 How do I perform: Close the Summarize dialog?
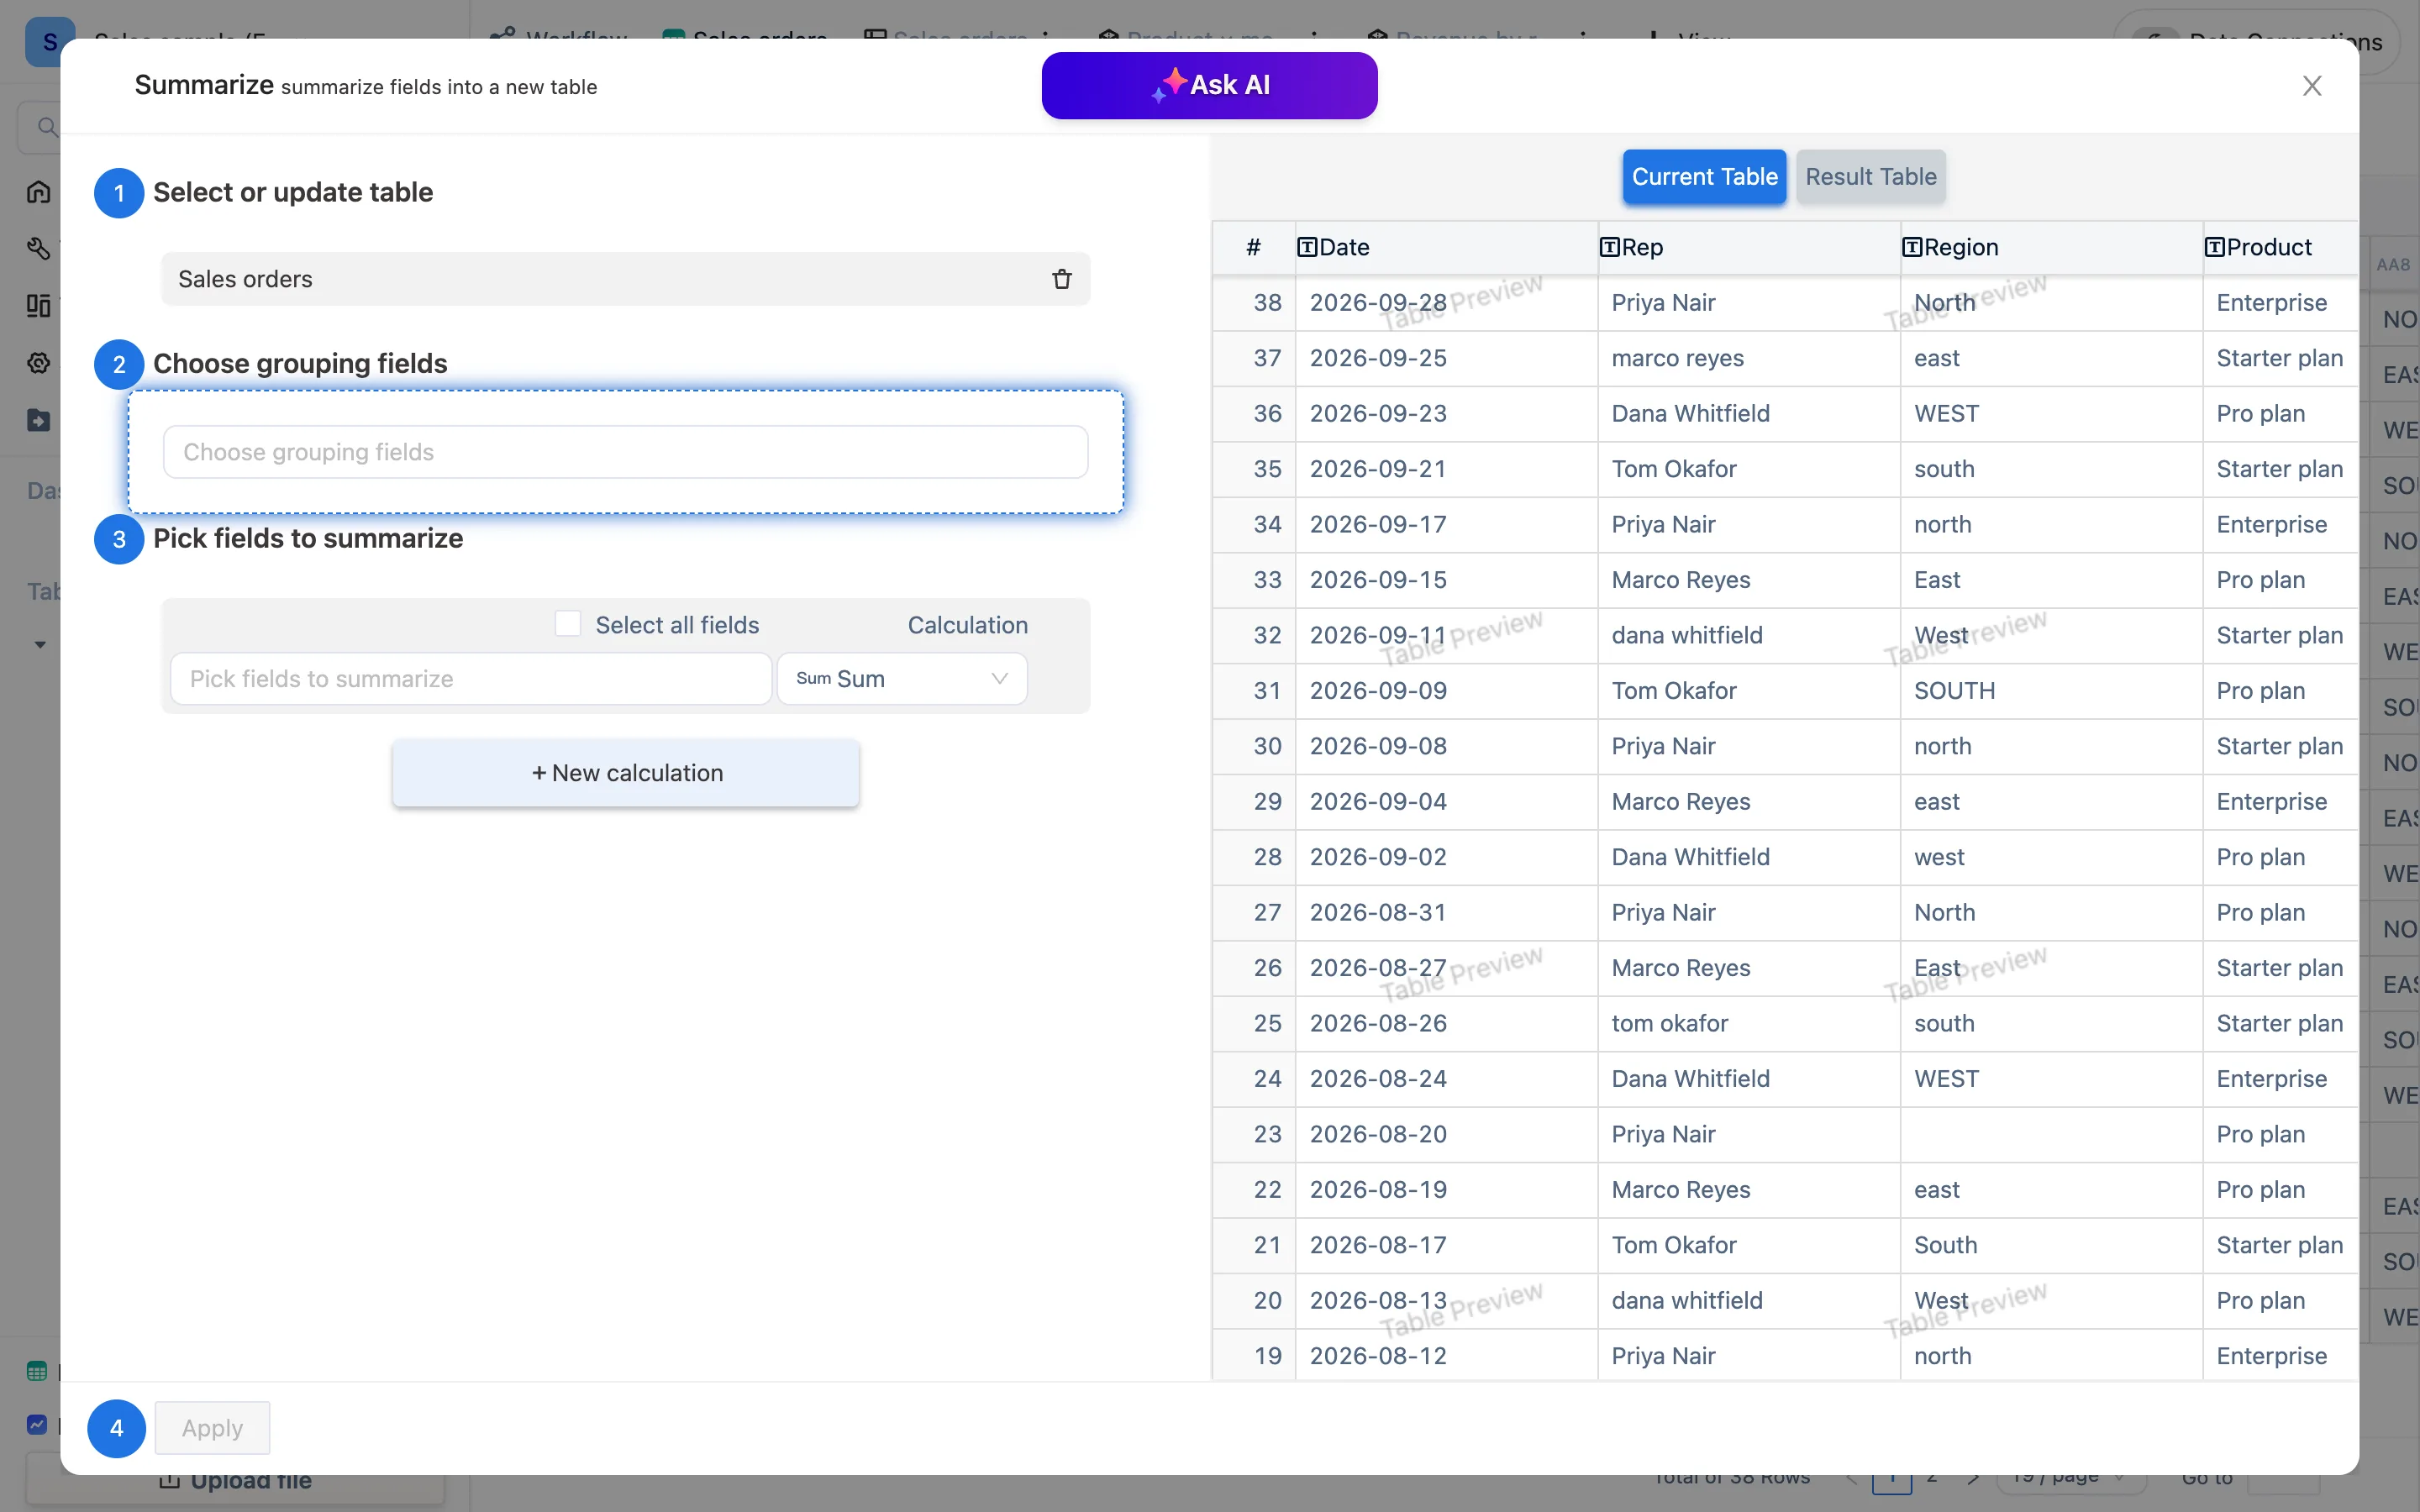[2311, 86]
